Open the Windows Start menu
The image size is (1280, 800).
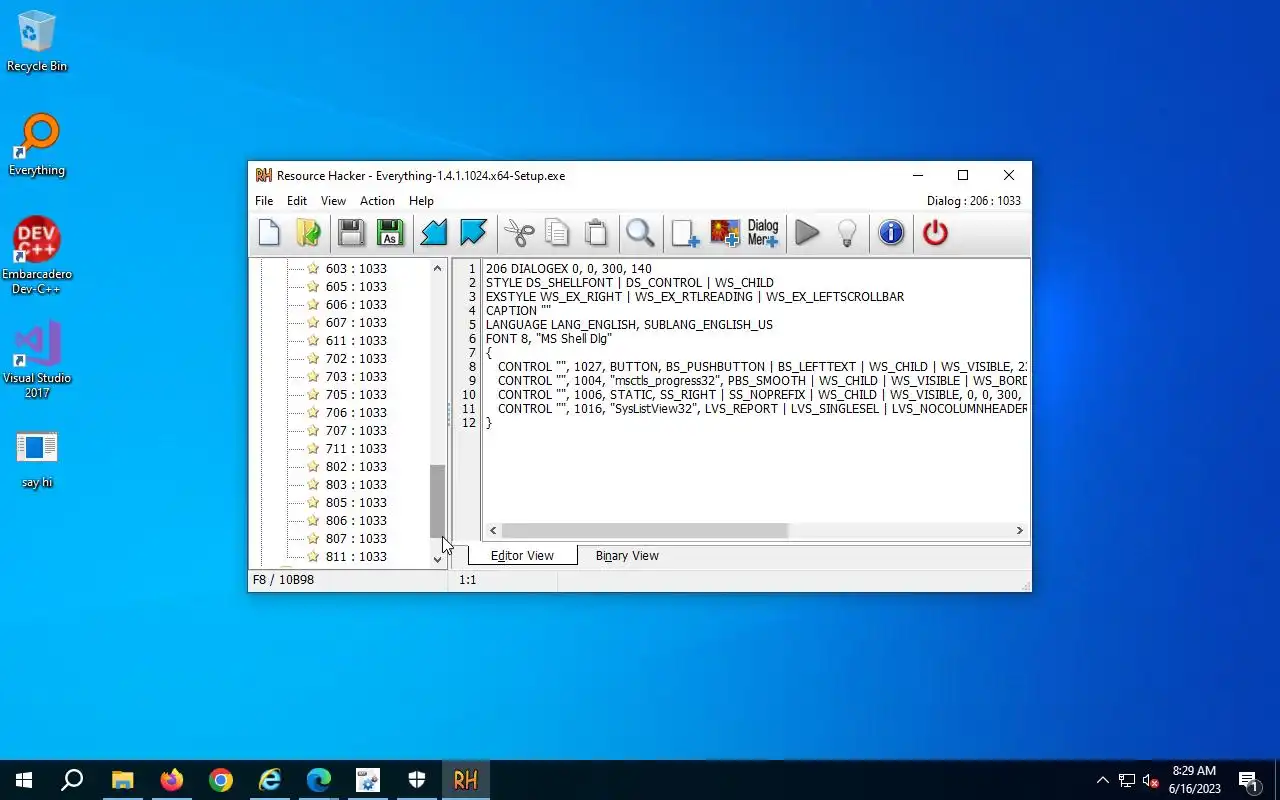(x=24, y=780)
